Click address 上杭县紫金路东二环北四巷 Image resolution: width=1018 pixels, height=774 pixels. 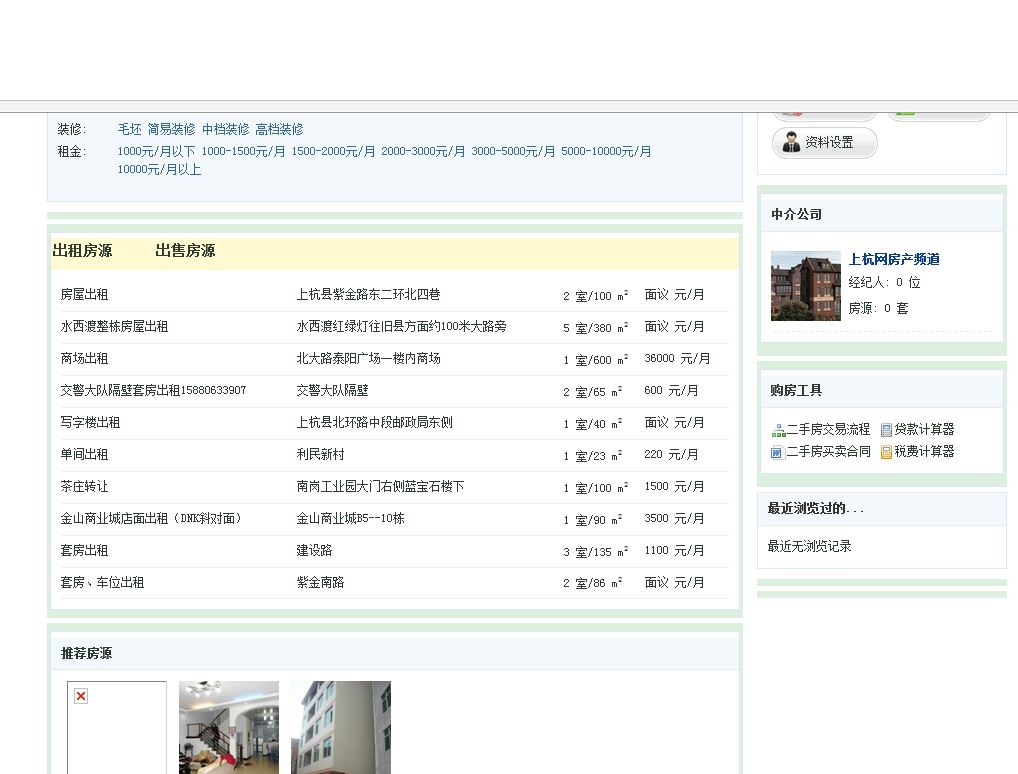368,295
